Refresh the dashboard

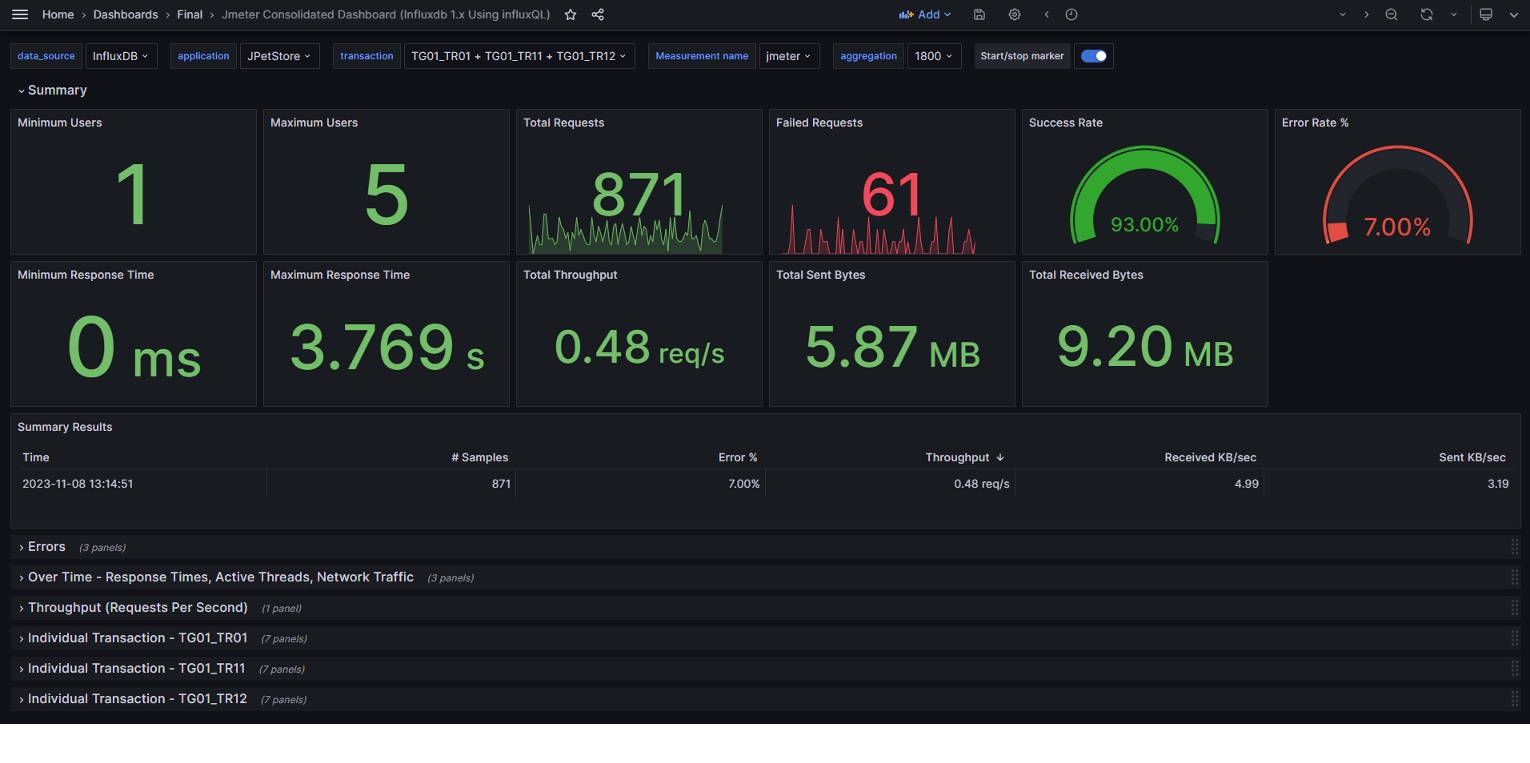pyautogui.click(x=1426, y=15)
